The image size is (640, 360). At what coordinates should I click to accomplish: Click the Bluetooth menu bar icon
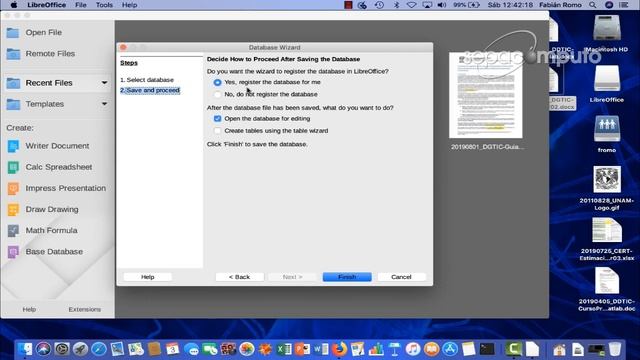[x=396, y=5]
